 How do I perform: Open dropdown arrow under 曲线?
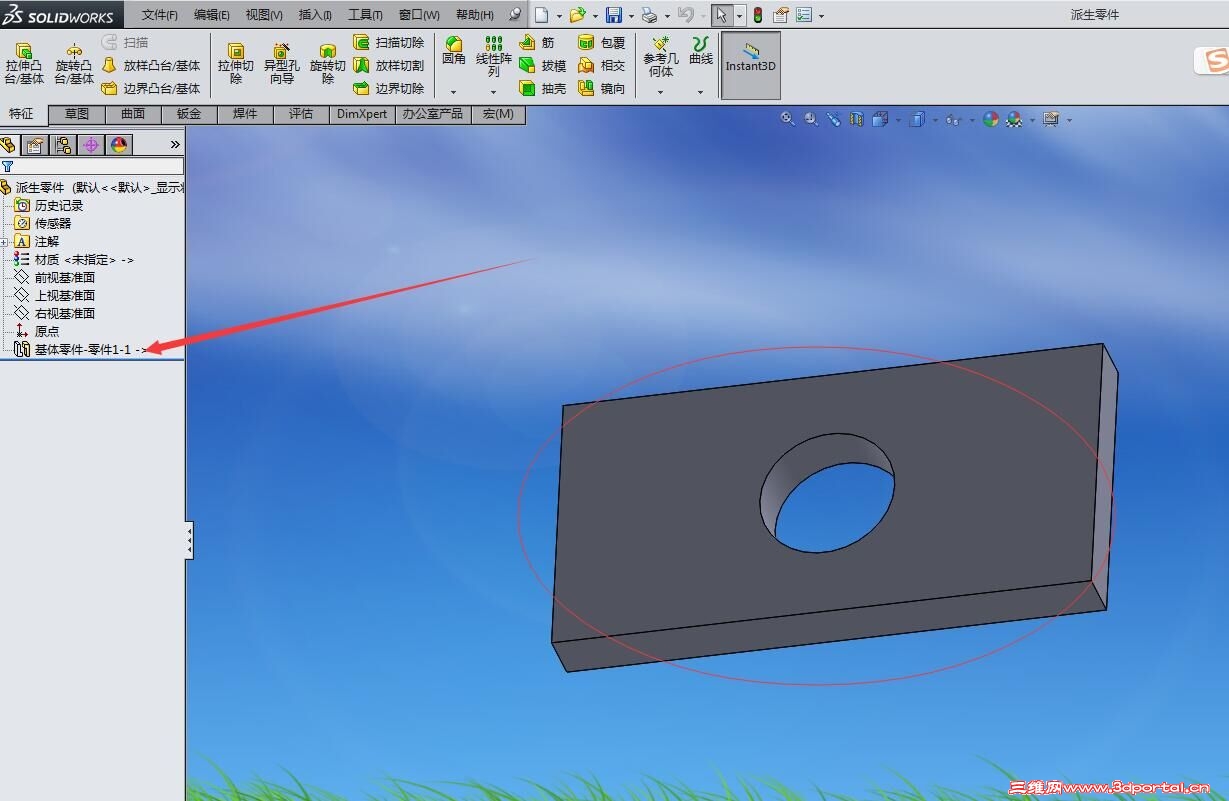[x=701, y=92]
